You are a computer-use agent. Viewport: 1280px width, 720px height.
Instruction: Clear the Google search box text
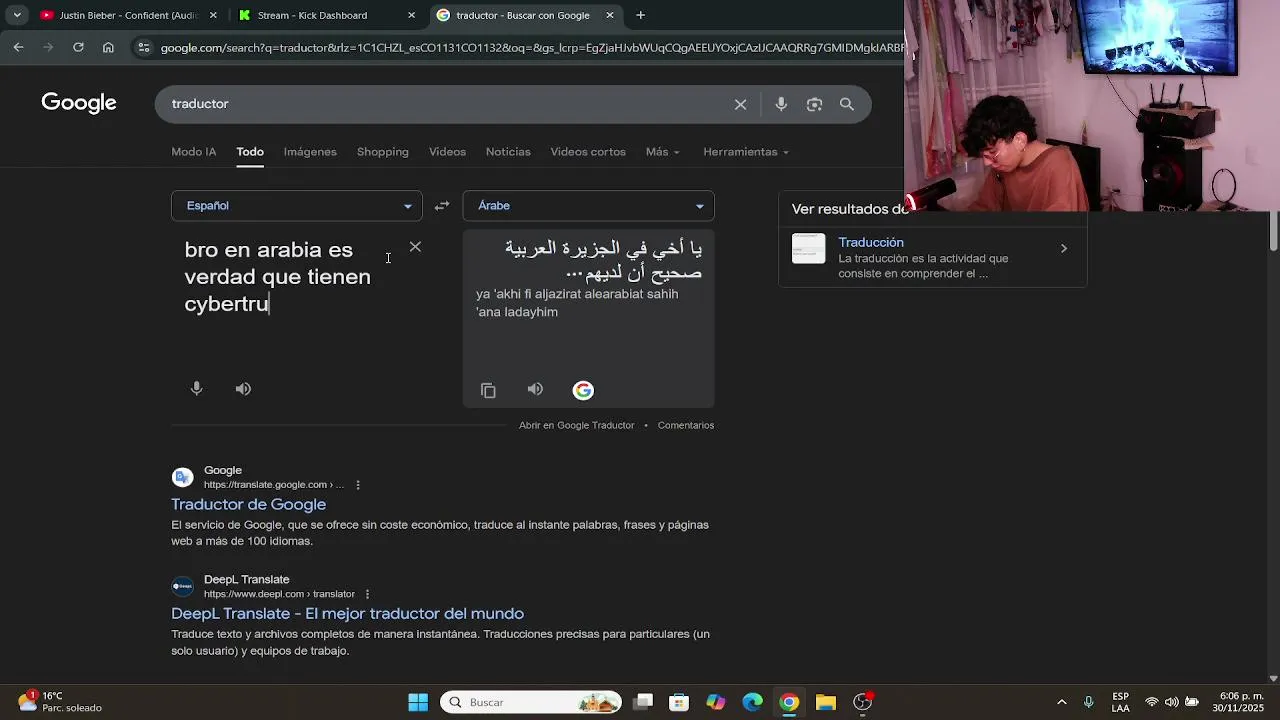coord(740,104)
